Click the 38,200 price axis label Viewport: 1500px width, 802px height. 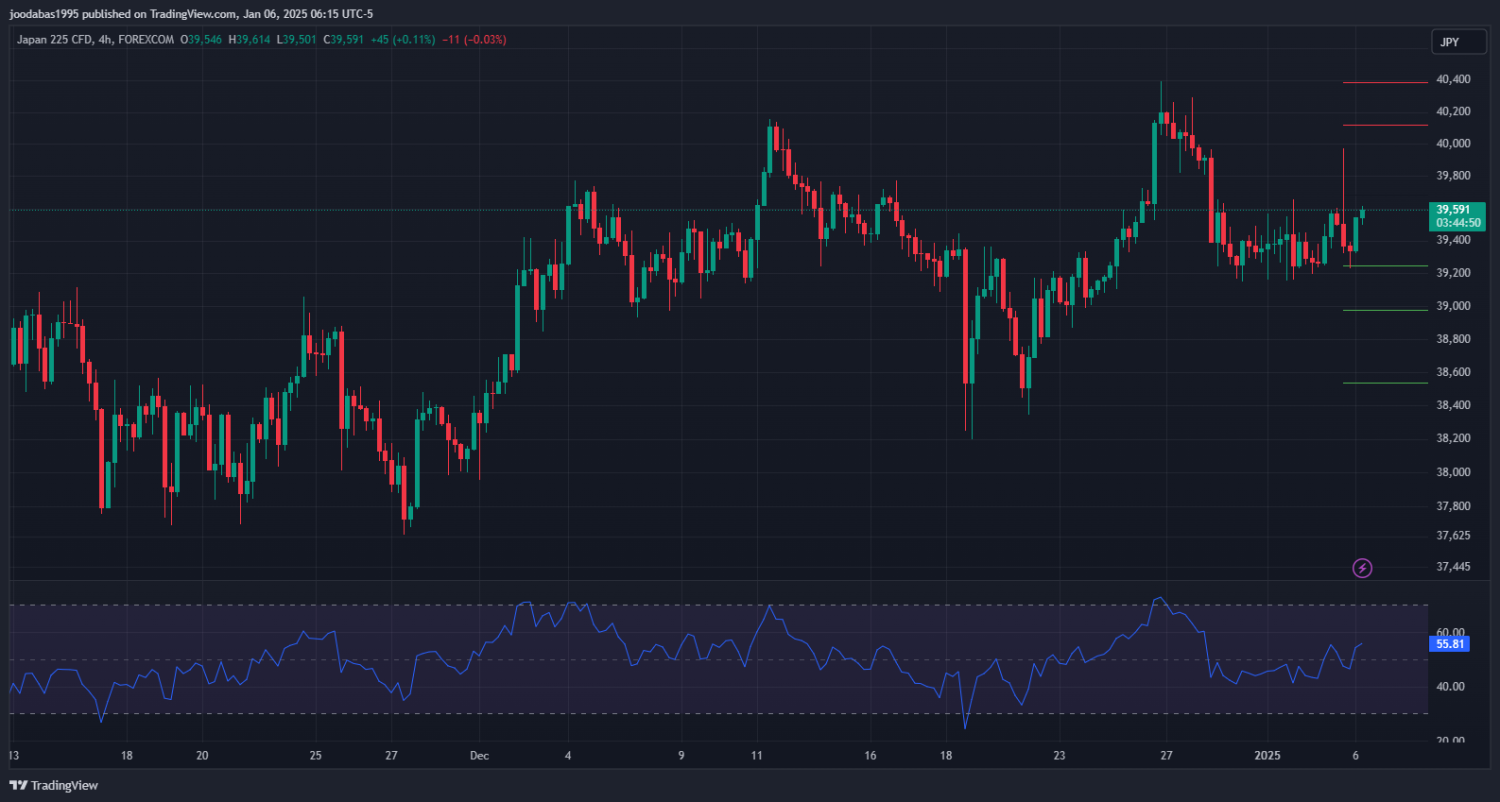[x=1453, y=438]
